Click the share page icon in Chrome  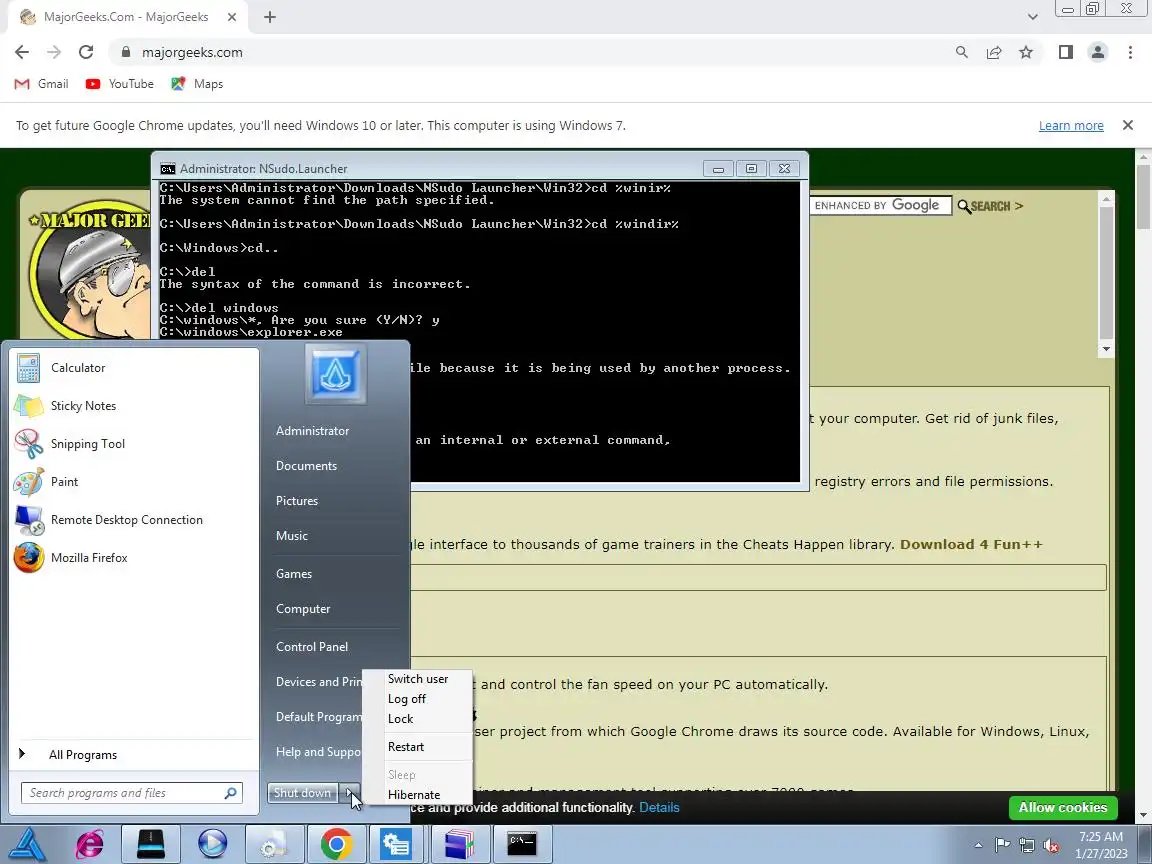[x=994, y=52]
